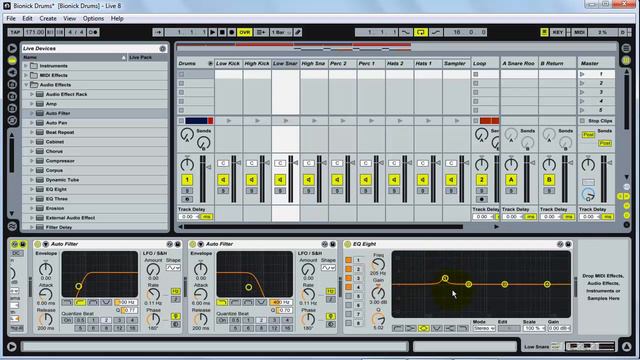Screen dimensions: 640x360
Task: Fold the Drums group track
Action: point(210,63)
